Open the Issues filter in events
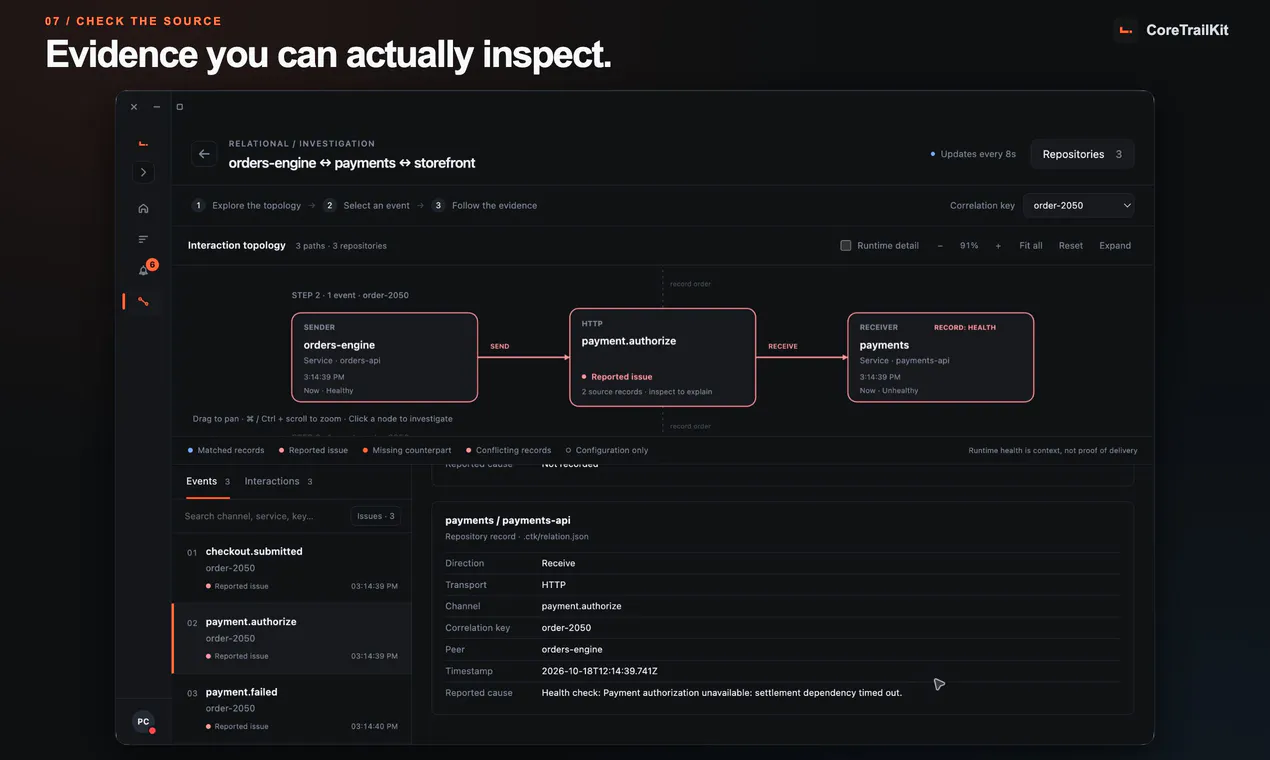This screenshot has width=1270, height=760. tap(376, 516)
